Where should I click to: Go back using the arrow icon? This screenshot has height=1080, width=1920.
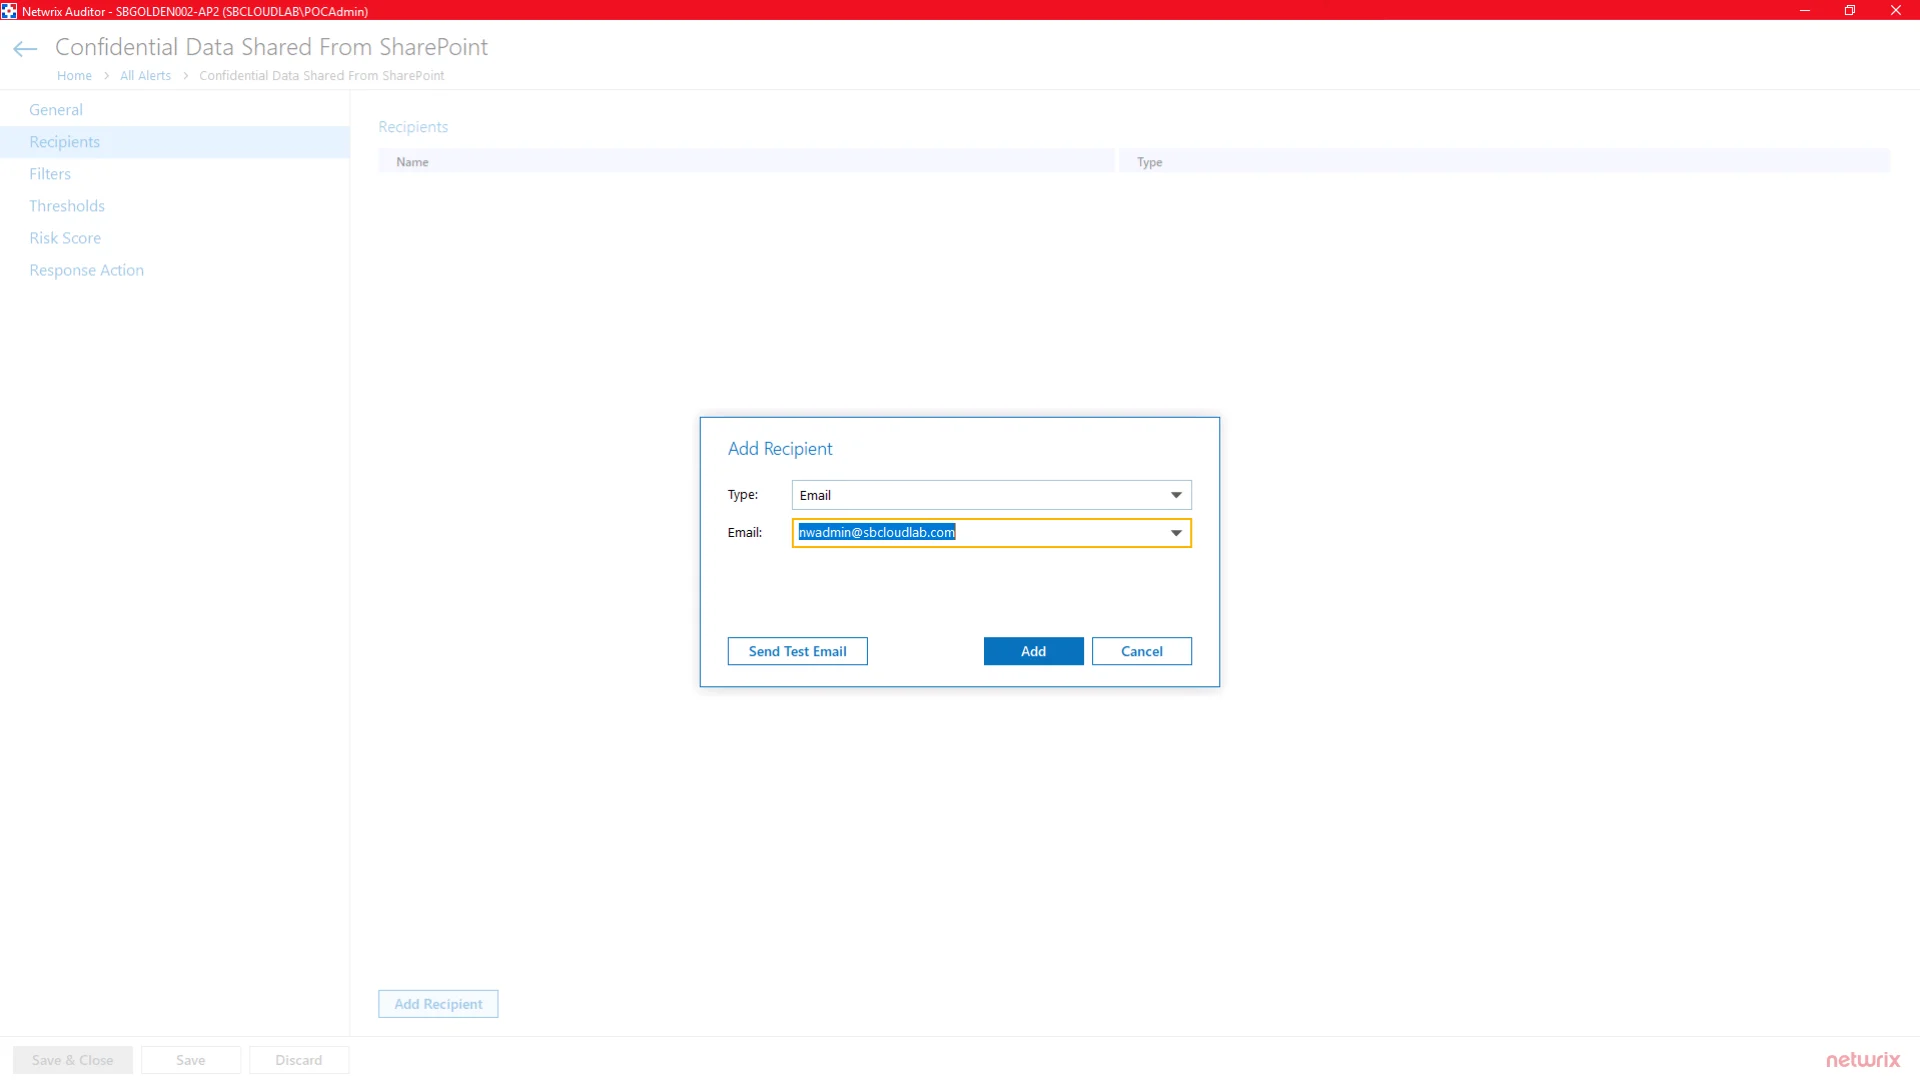point(25,49)
